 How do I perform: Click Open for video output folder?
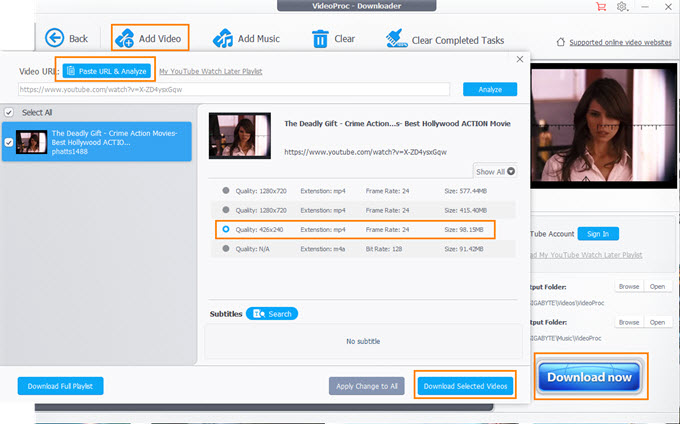[x=657, y=287]
